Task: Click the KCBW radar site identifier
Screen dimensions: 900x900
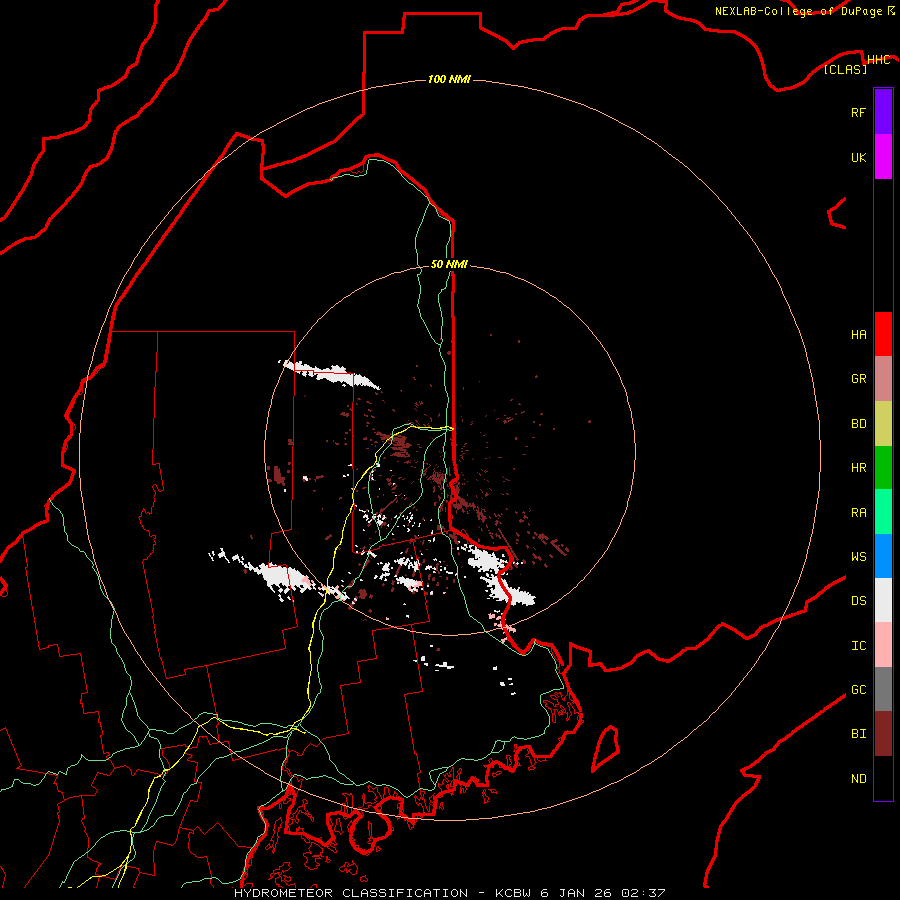Action: [513, 893]
